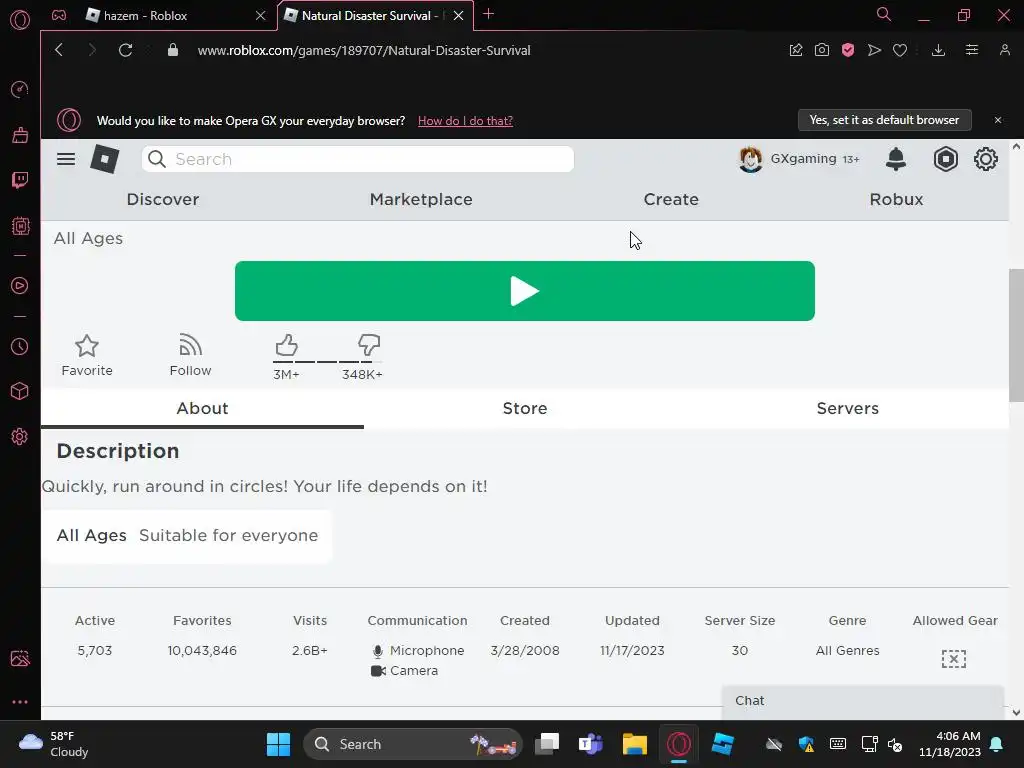Open the shopping bag sidebar icon
Viewport: 1024px width, 768px height.
point(20,135)
